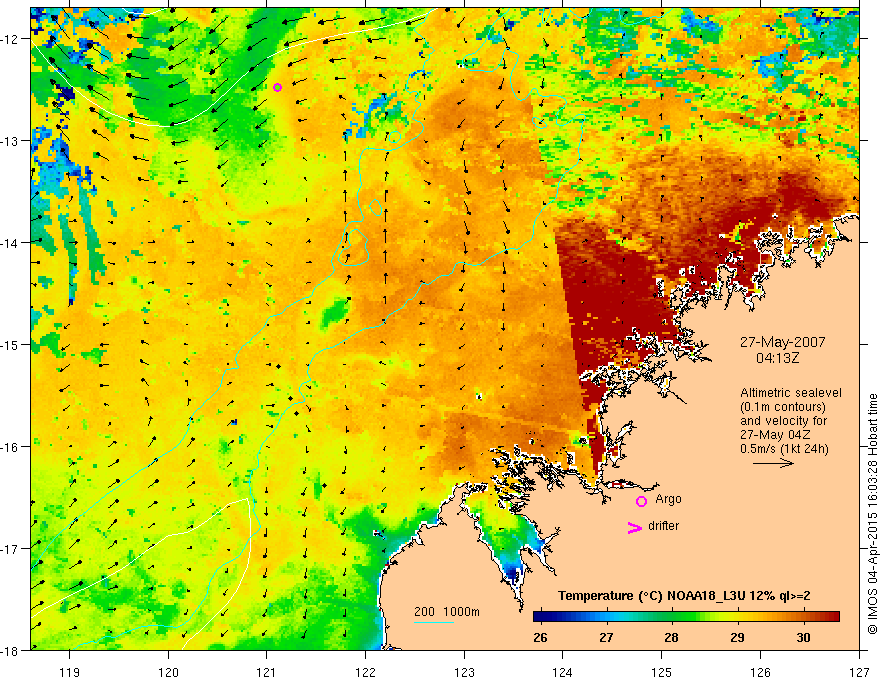This screenshot has width=880, height=680.
Task: Click the cyan 200 1000m isobath legend line
Action: click(x=434, y=622)
